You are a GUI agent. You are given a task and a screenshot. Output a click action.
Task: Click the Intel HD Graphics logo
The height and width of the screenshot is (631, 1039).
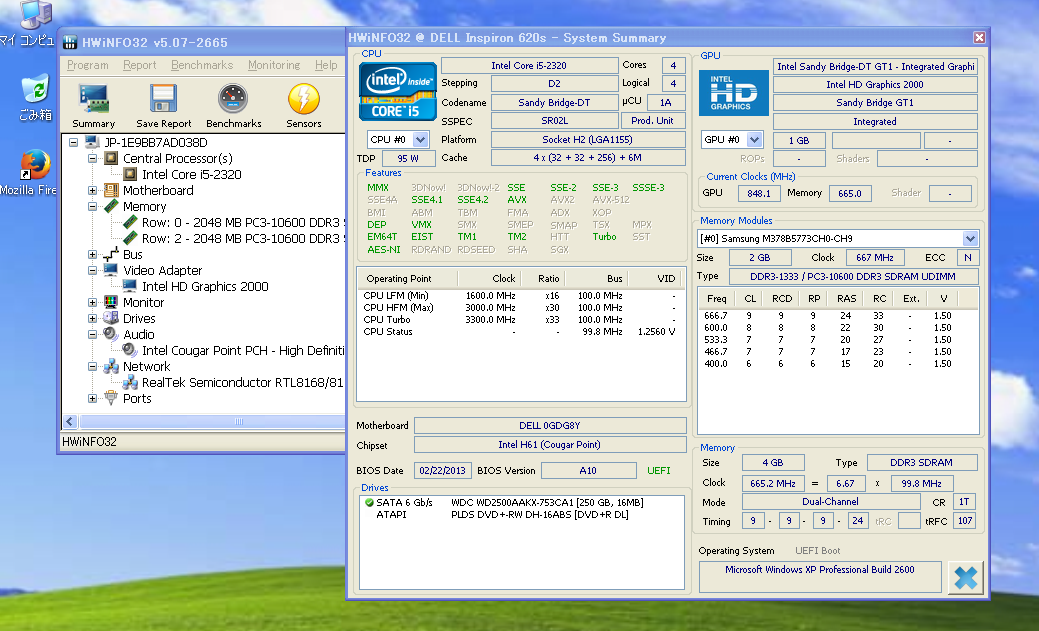(734, 93)
